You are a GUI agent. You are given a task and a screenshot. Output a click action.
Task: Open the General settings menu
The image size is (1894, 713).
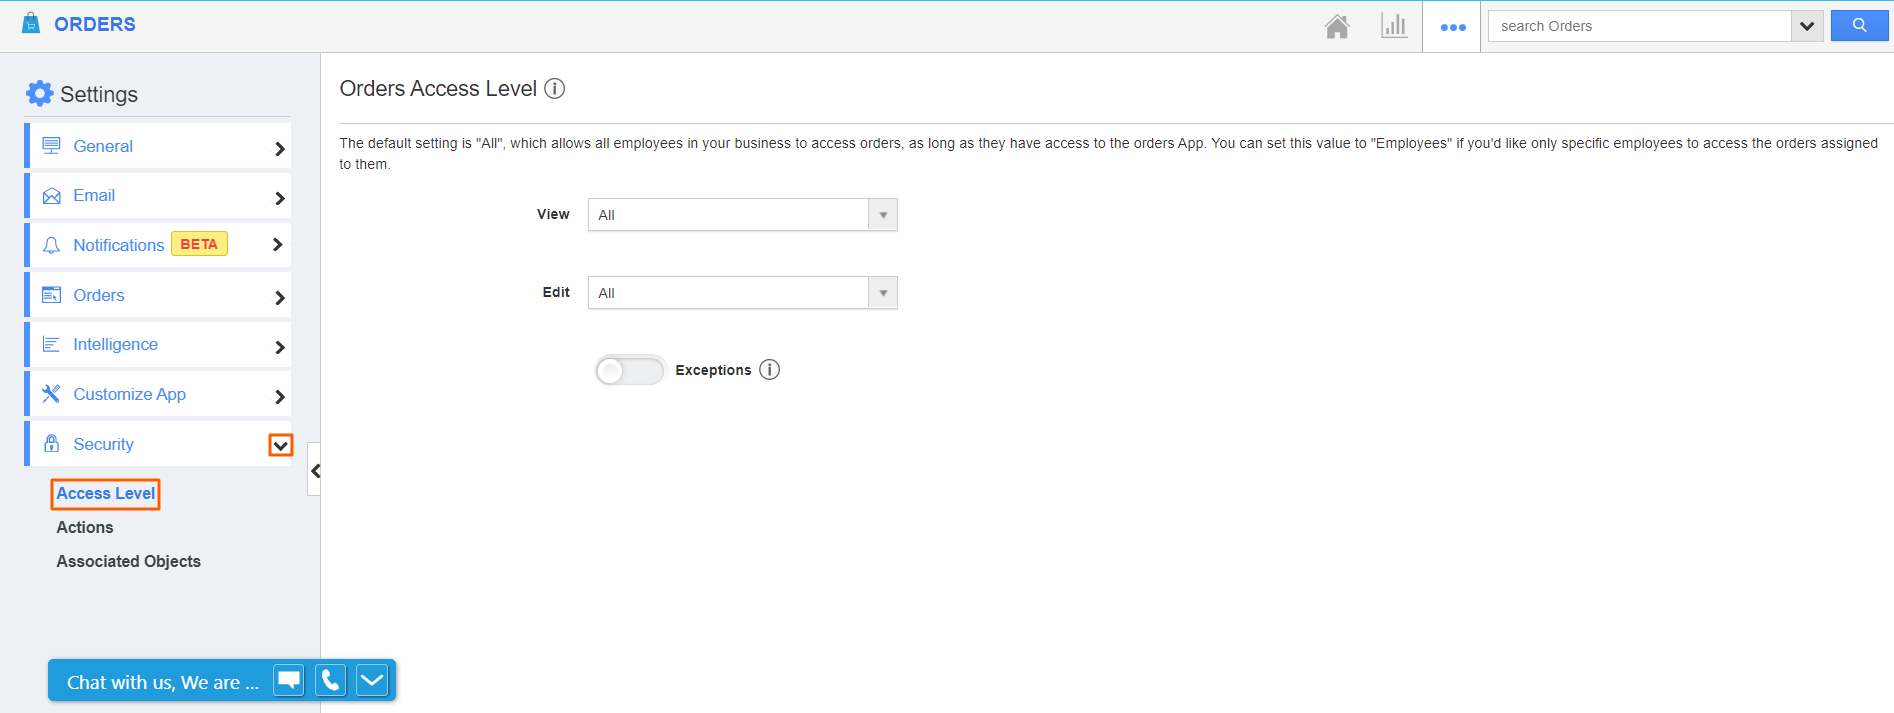tap(160, 147)
